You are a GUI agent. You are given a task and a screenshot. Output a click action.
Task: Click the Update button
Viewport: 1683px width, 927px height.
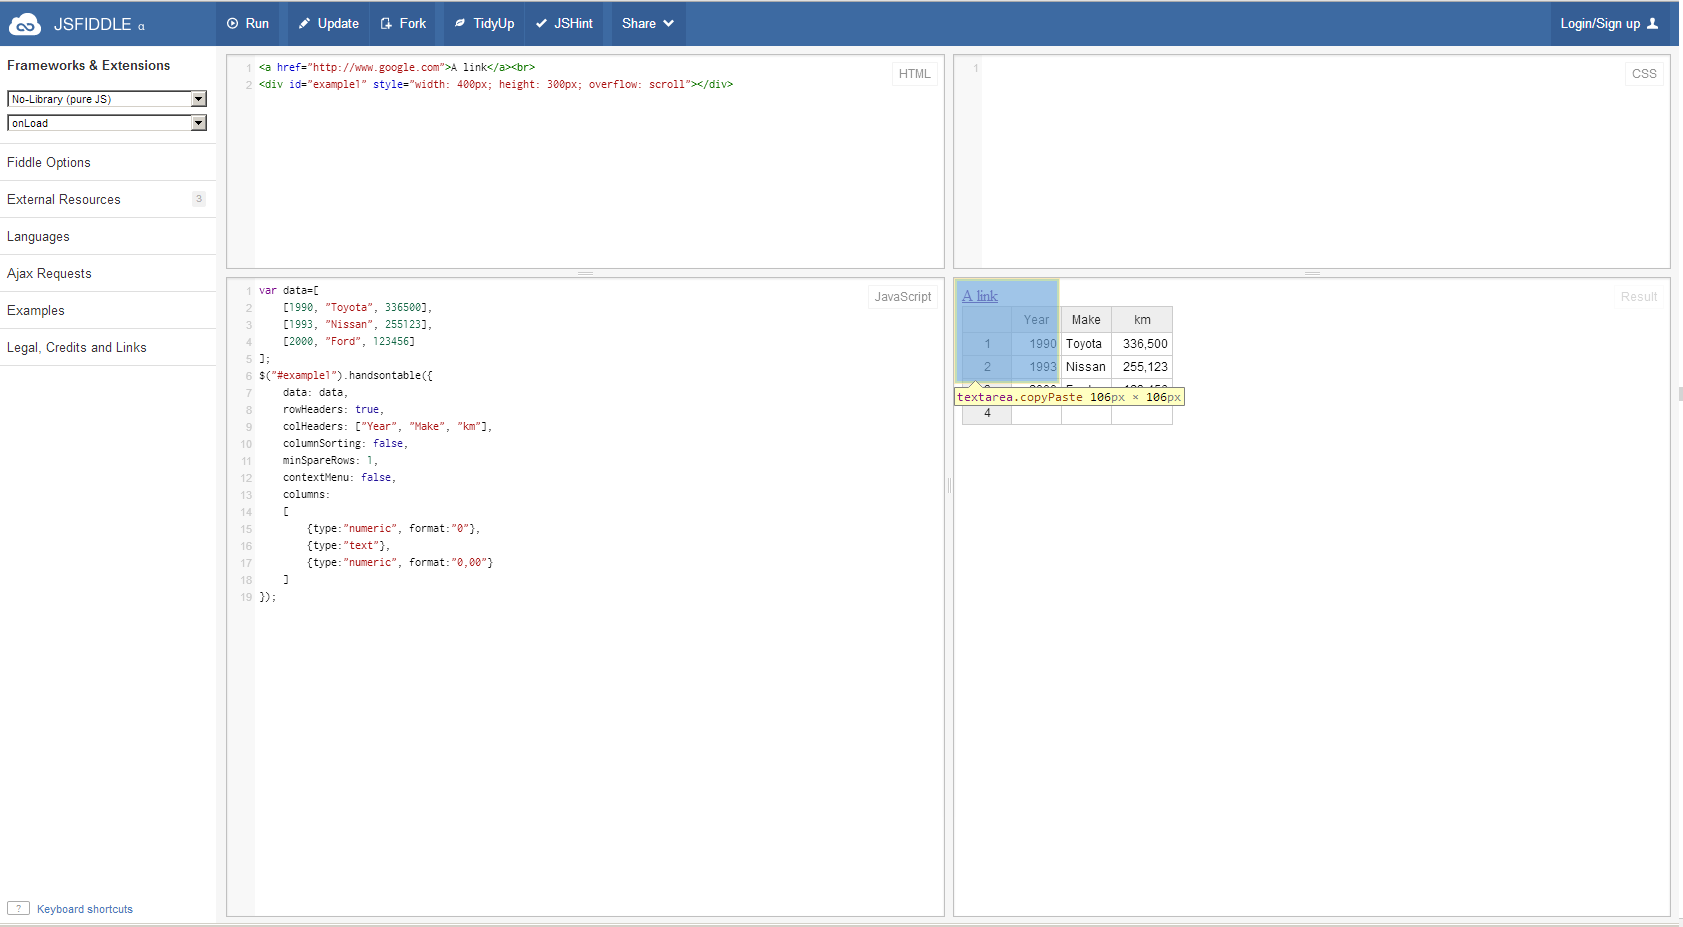pyautogui.click(x=329, y=23)
